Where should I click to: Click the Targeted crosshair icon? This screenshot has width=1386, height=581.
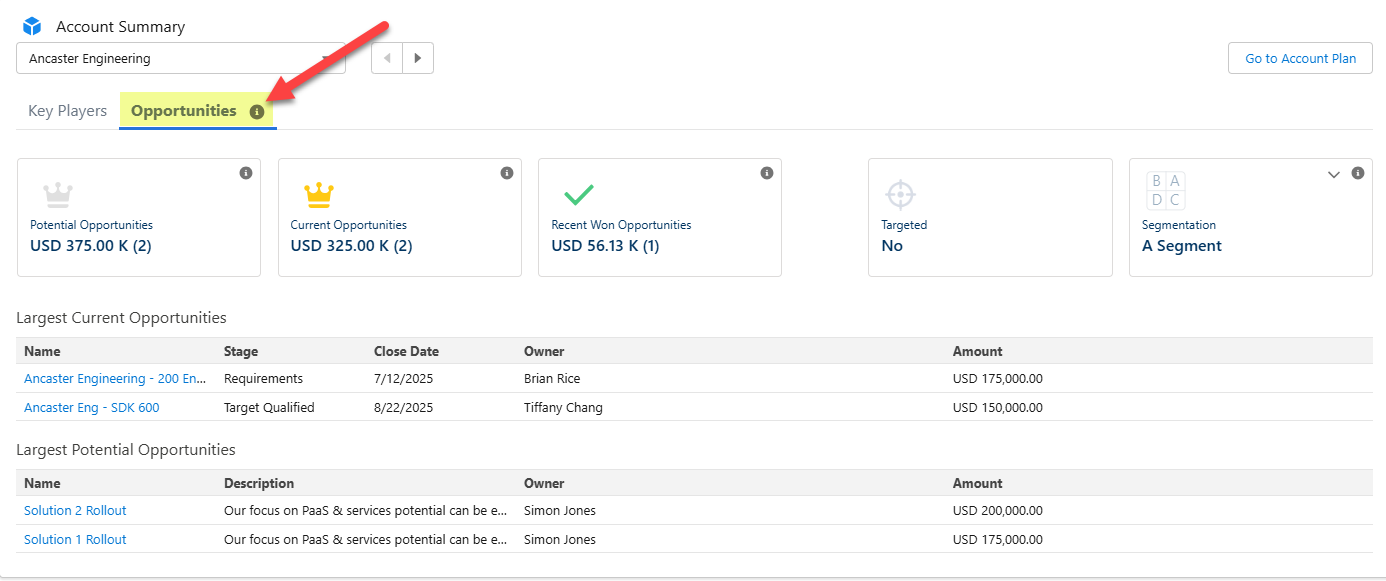tap(900, 194)
